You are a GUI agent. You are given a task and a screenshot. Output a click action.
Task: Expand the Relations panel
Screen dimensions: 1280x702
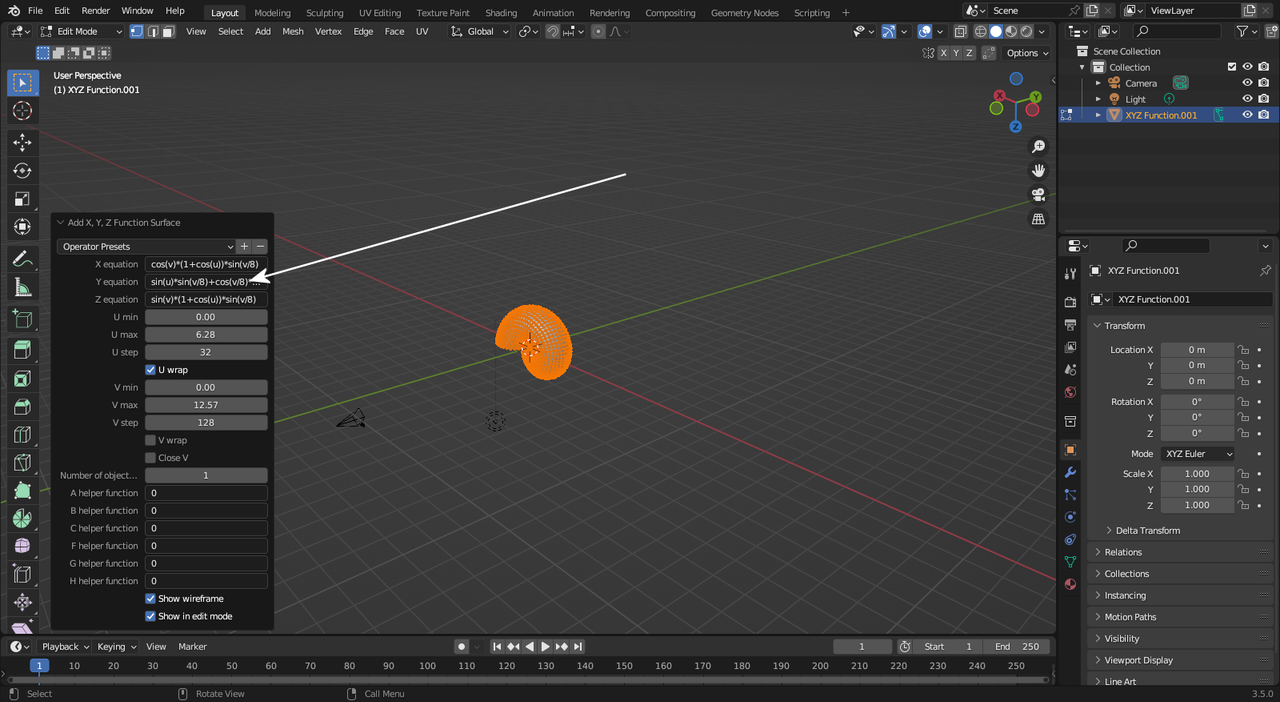tap(1123, 552)
